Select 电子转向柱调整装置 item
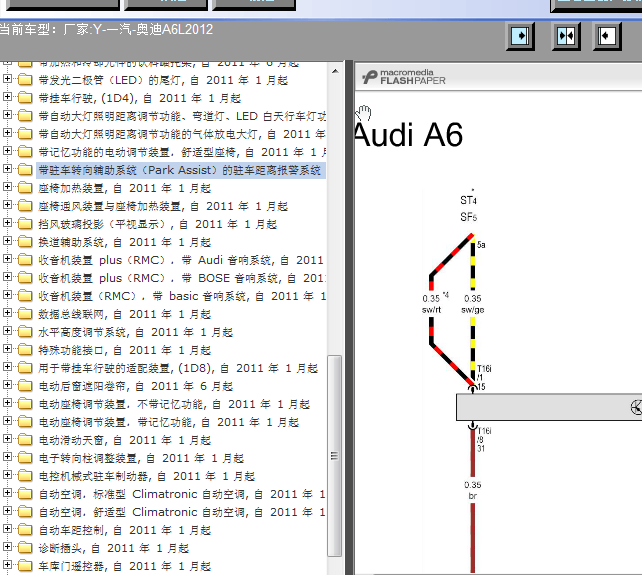Image resolution: width=642 pixels, height=575 pixels. click(x=141, y=459)
